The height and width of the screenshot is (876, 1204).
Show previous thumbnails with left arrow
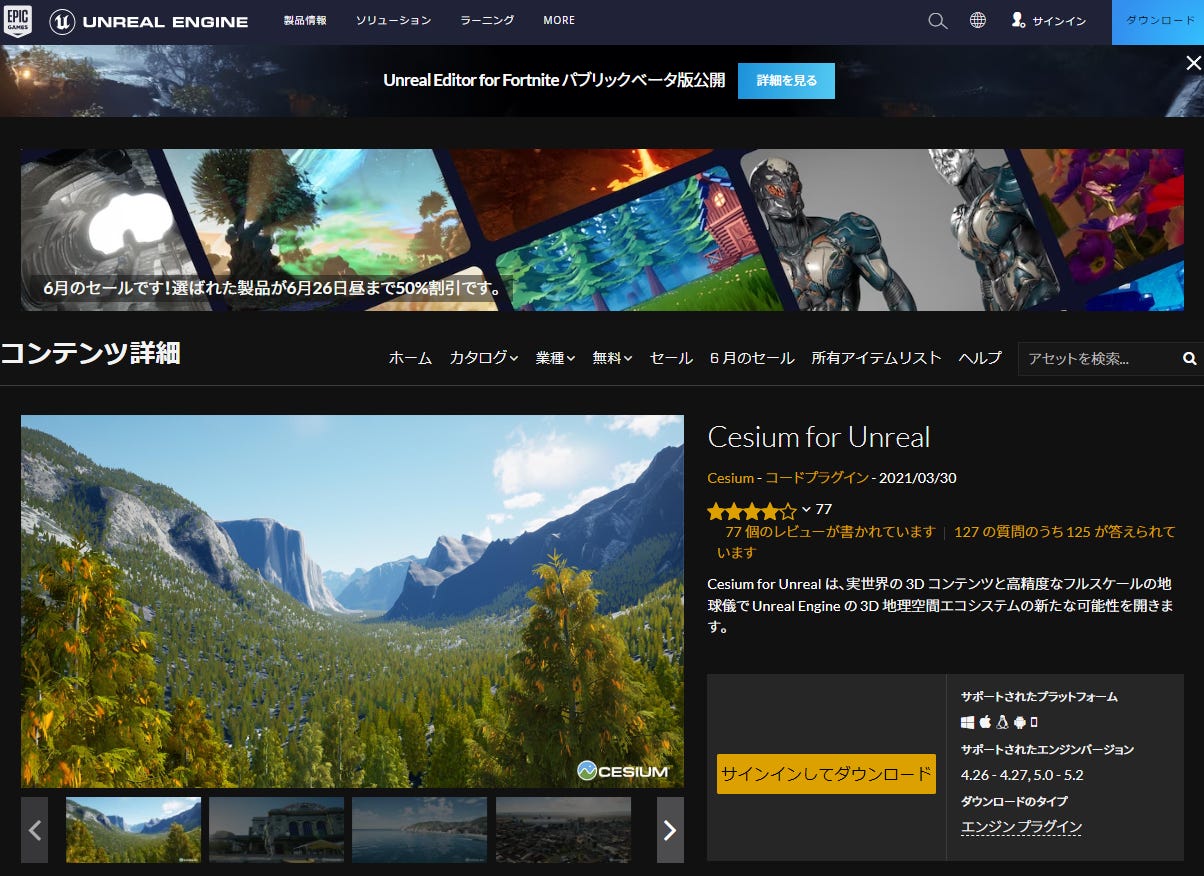tap(35, 829)
